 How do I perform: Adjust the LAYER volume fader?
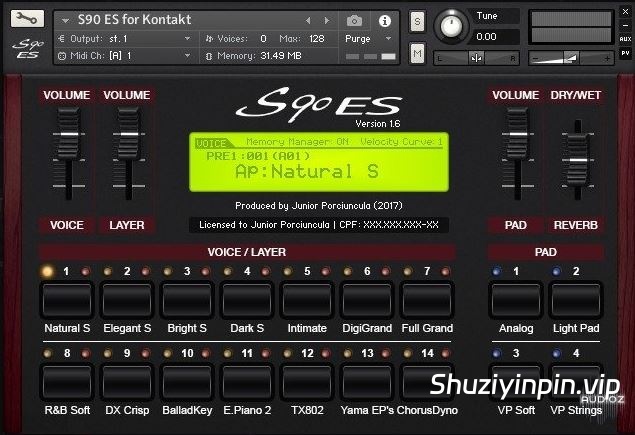click(129, 134)
